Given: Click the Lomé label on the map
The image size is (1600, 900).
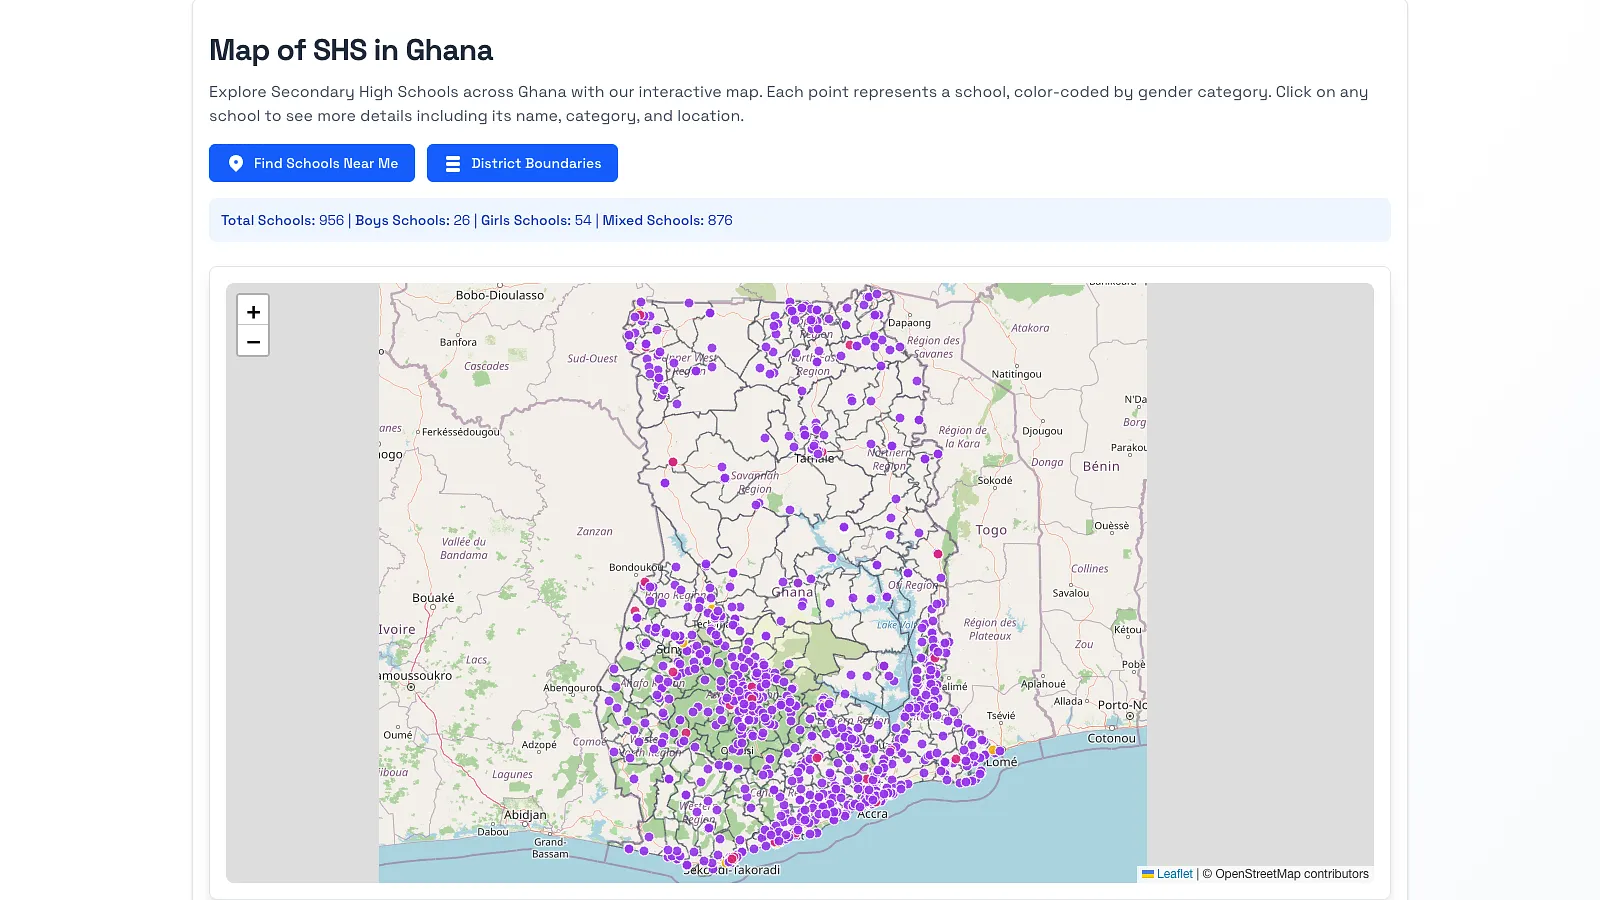Looking at the screenshot, I should coord(1001,762).
